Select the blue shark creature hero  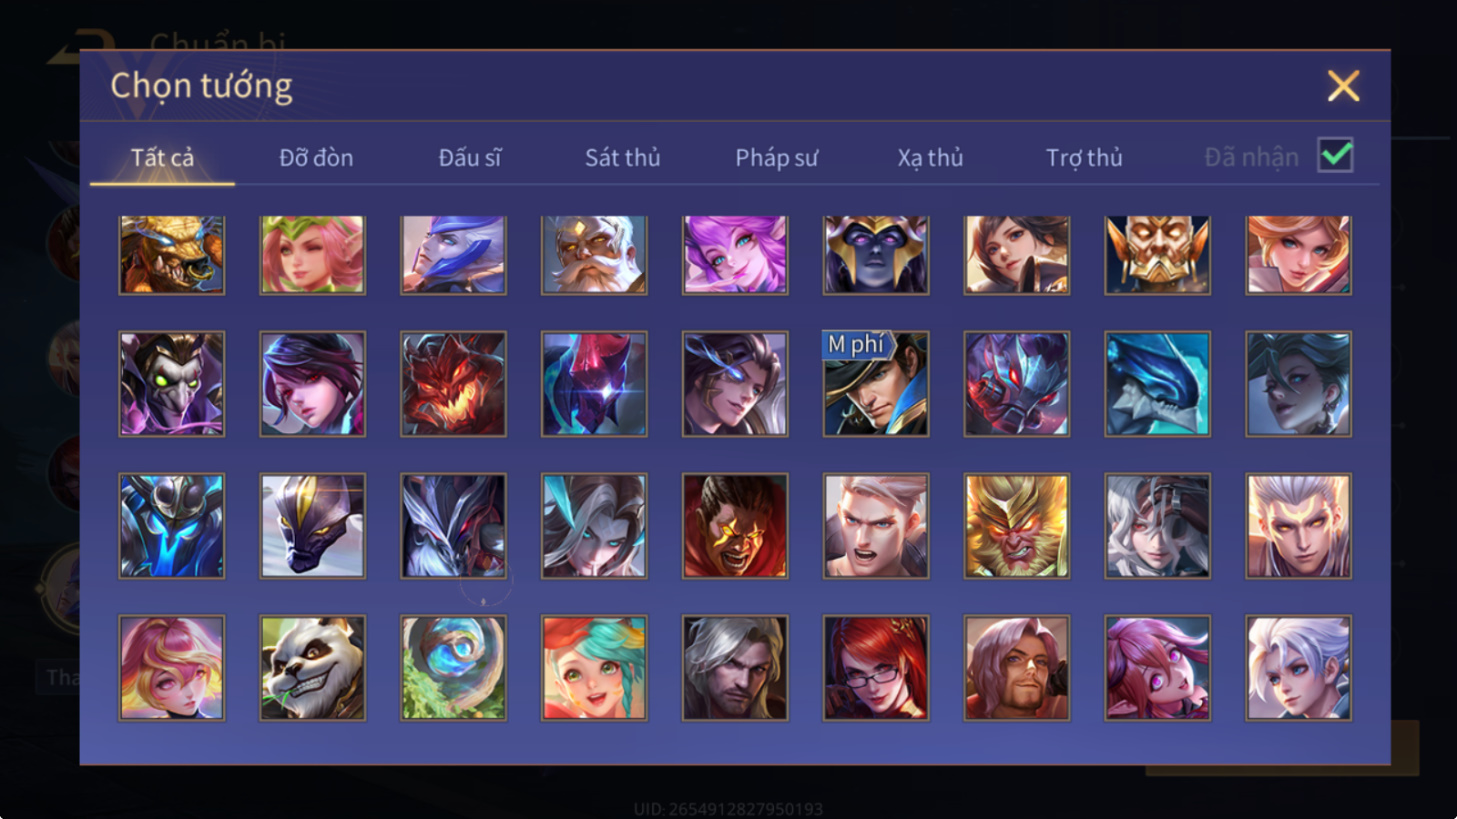click(x=1157, y=384)
